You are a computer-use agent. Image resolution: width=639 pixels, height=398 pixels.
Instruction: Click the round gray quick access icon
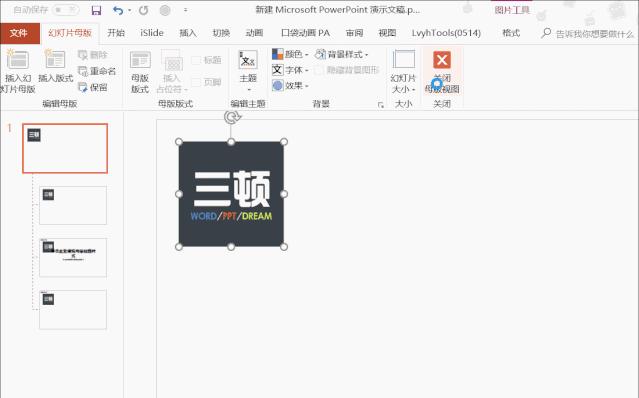tap(165, 10)
